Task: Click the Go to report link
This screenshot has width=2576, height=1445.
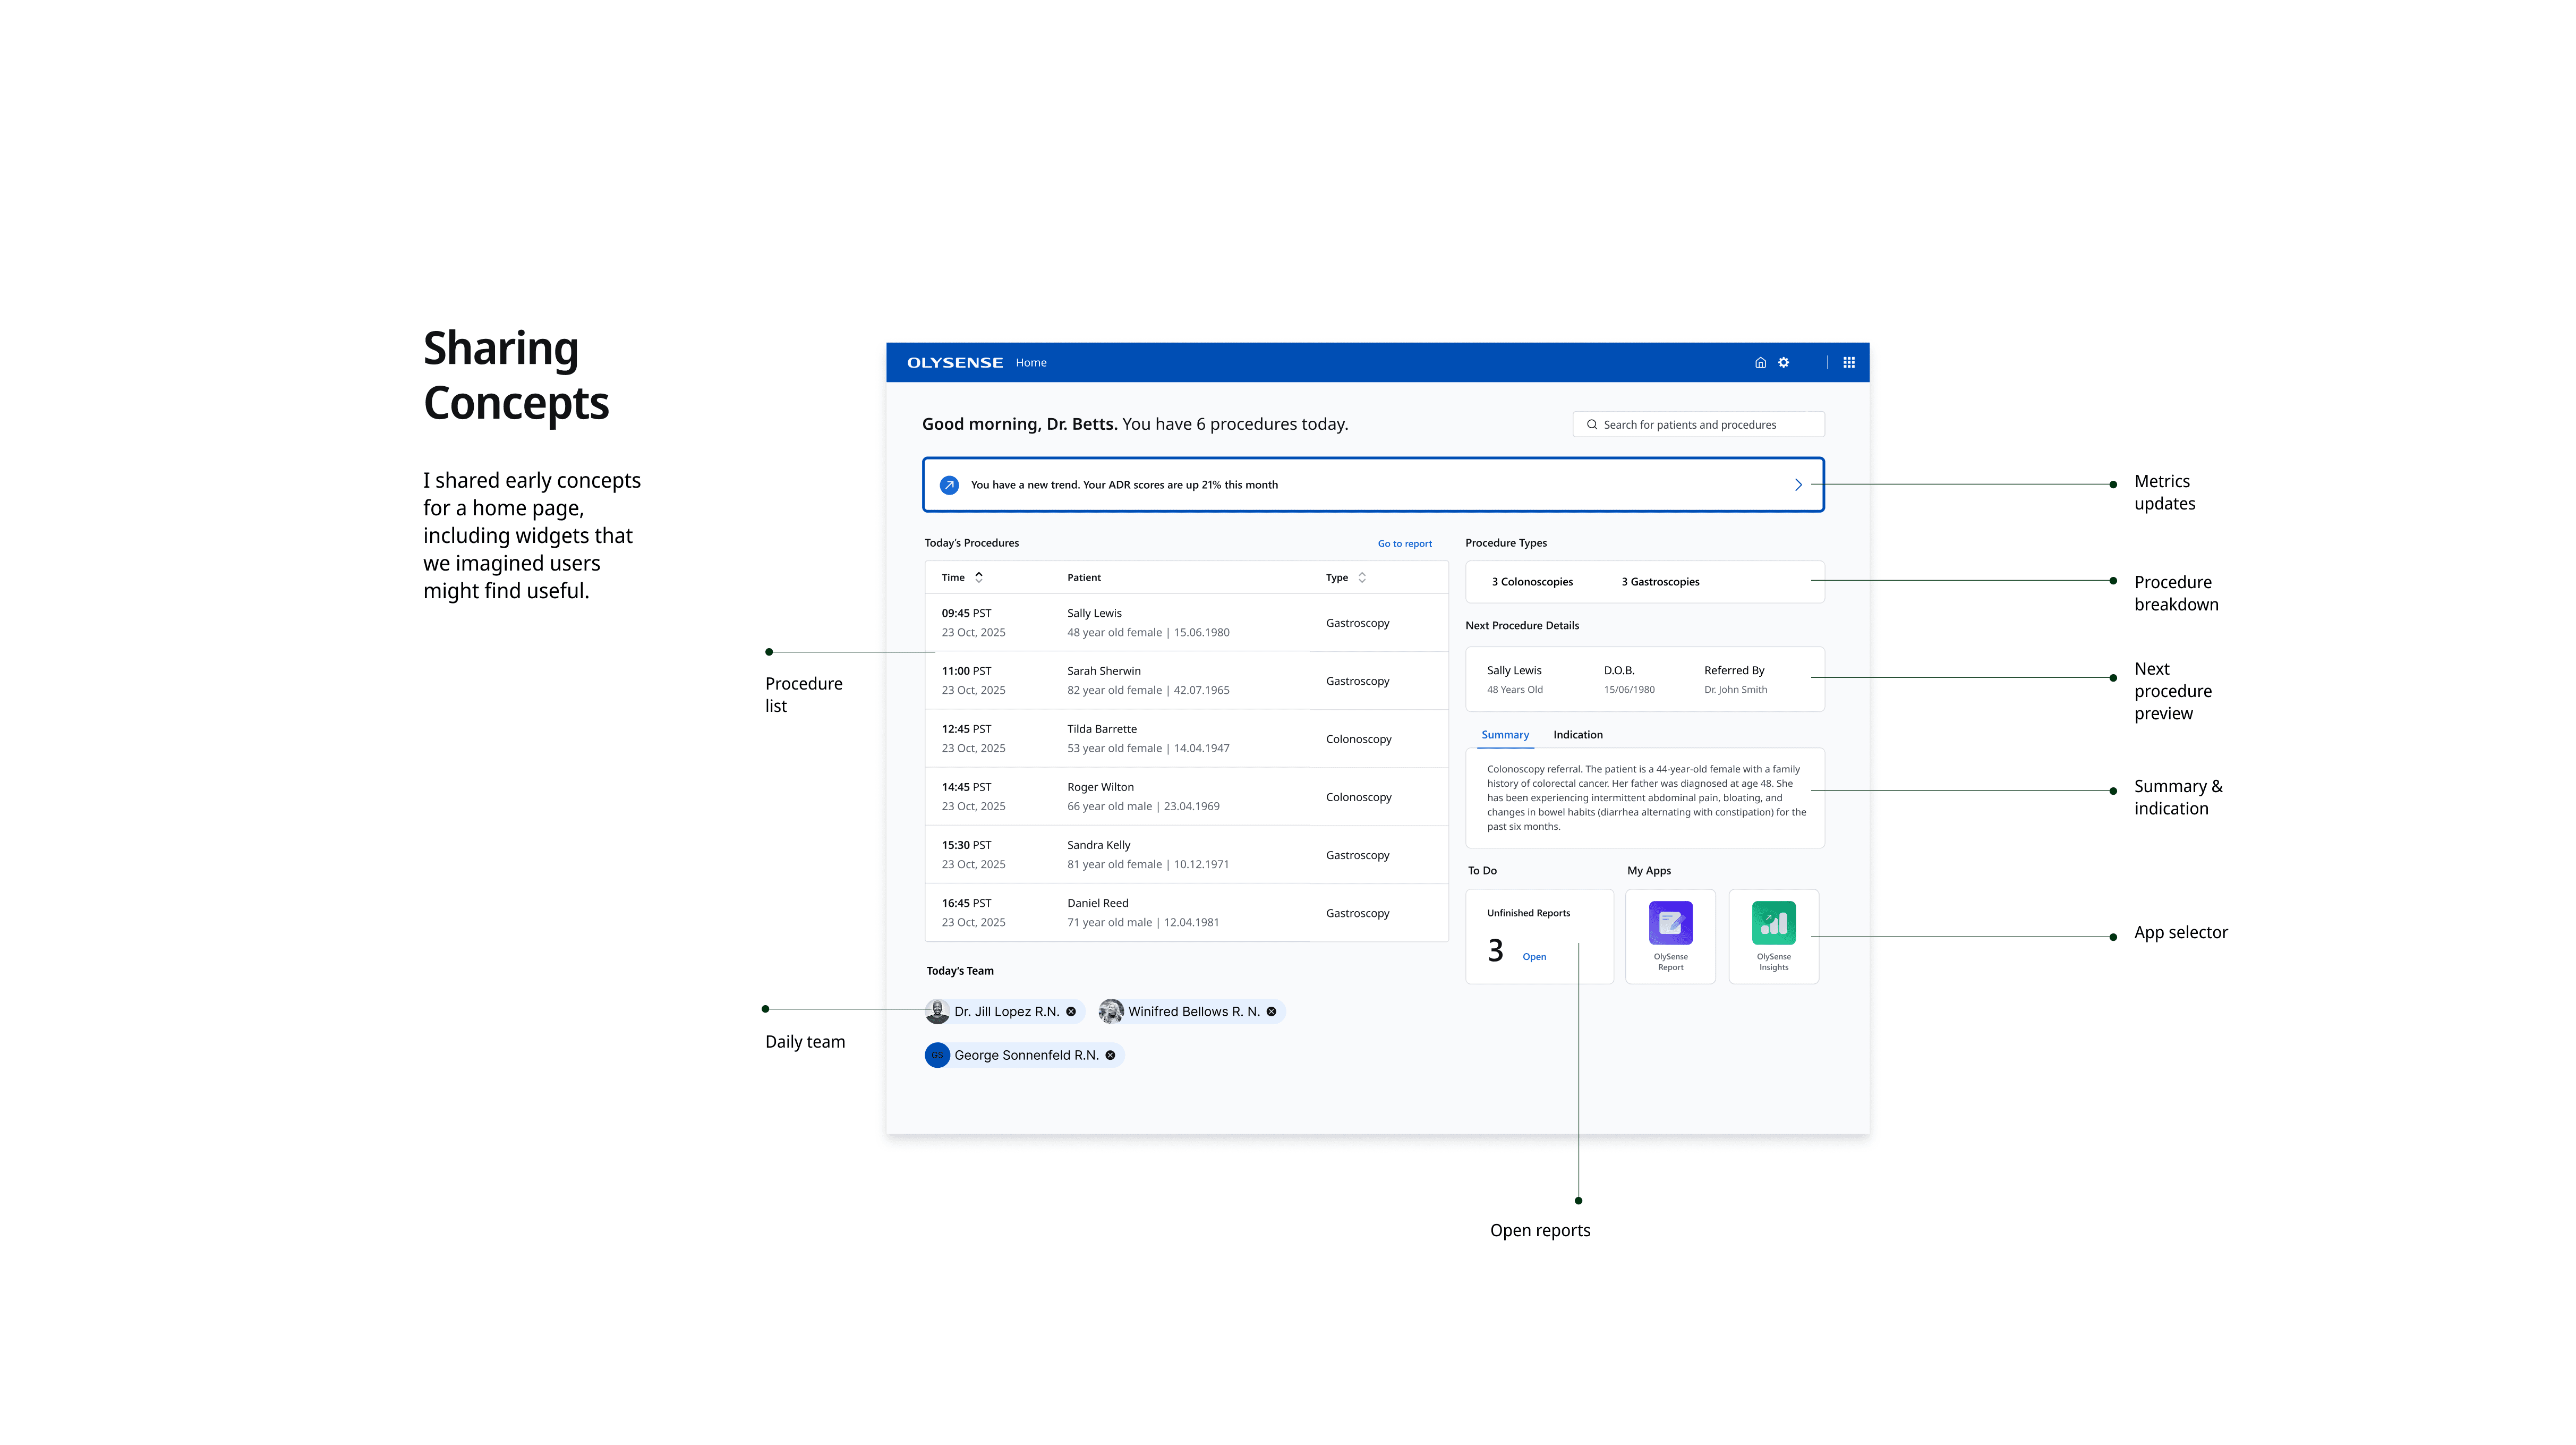Action: pyautogui.click(x=1404, y=544)
